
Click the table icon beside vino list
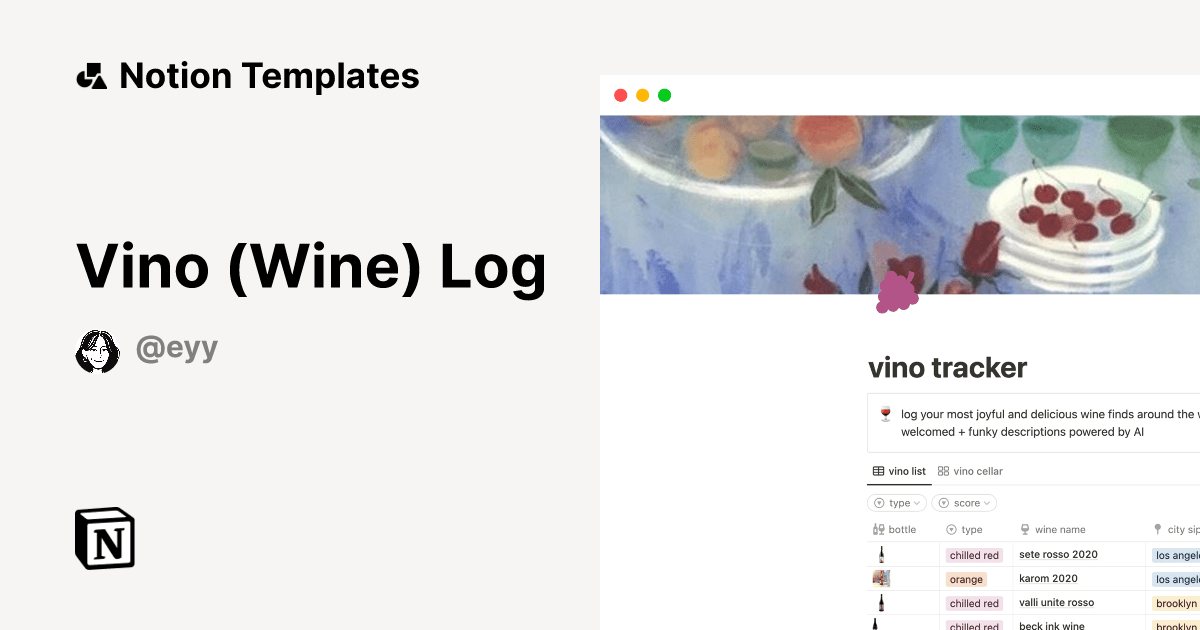point(878,471)
